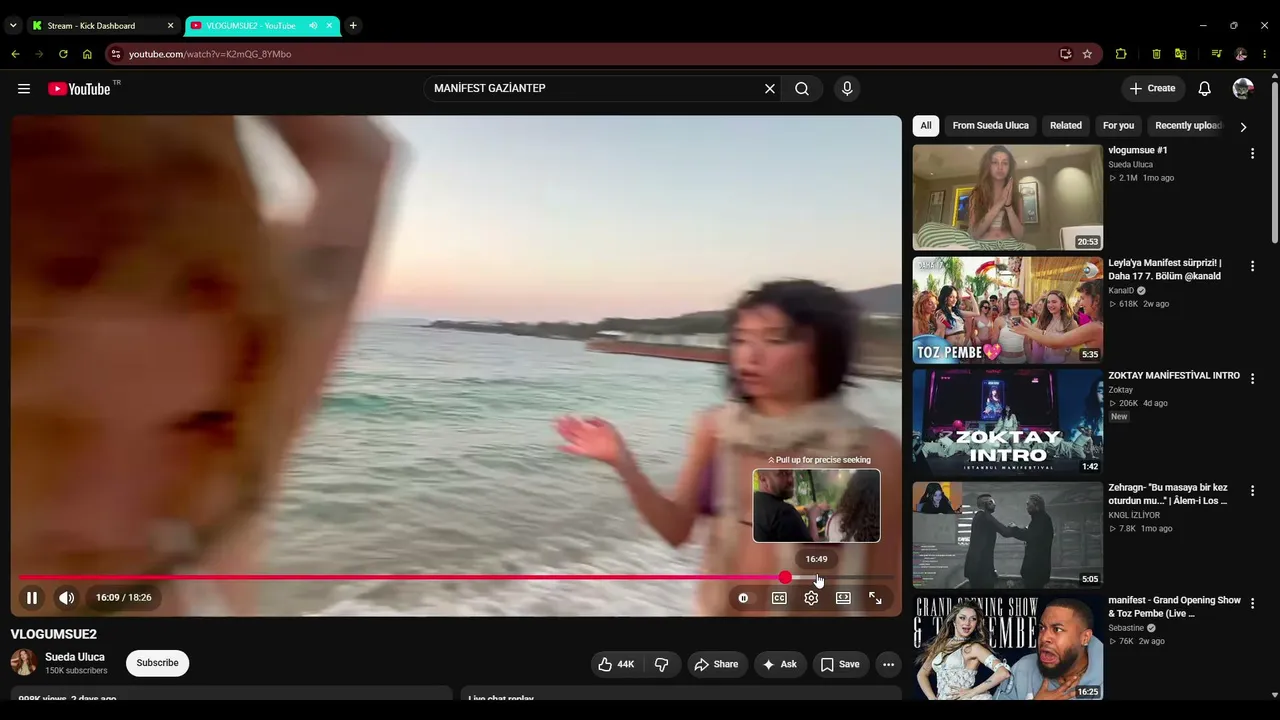
Task: Go to YouTube home via logo
Action: click(79, 89)
